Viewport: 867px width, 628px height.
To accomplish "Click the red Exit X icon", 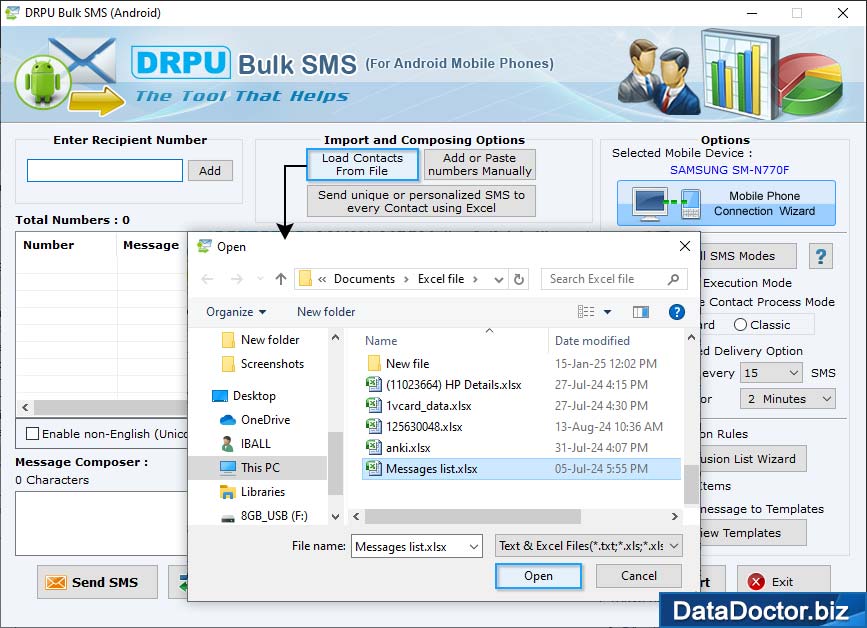I will tap(756, 582).
